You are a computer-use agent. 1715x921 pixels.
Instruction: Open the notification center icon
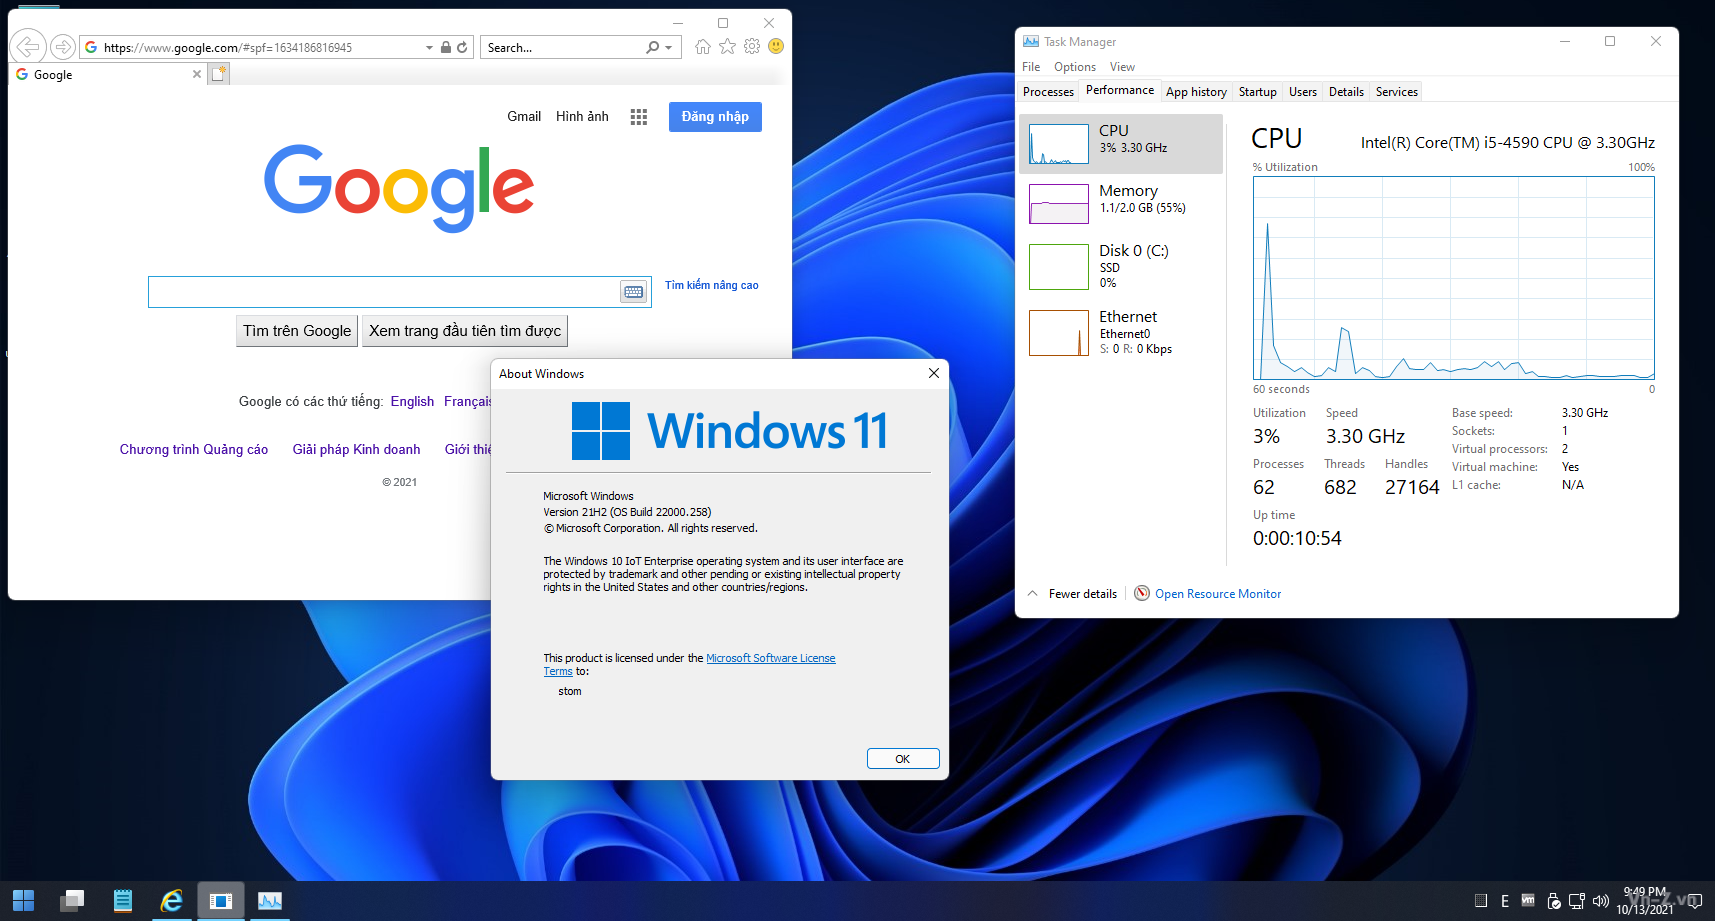(1694, 901)
